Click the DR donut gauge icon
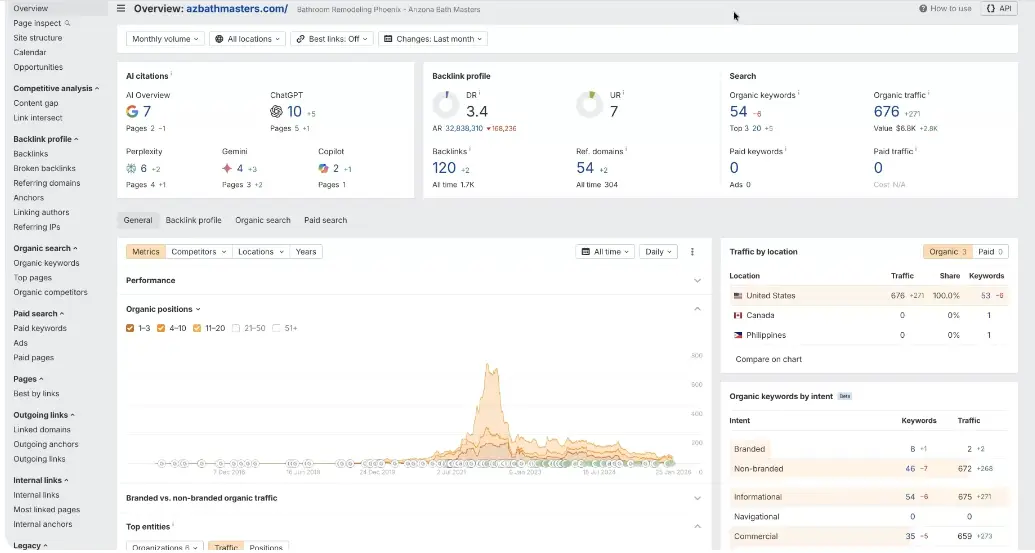 coord(446,104)
